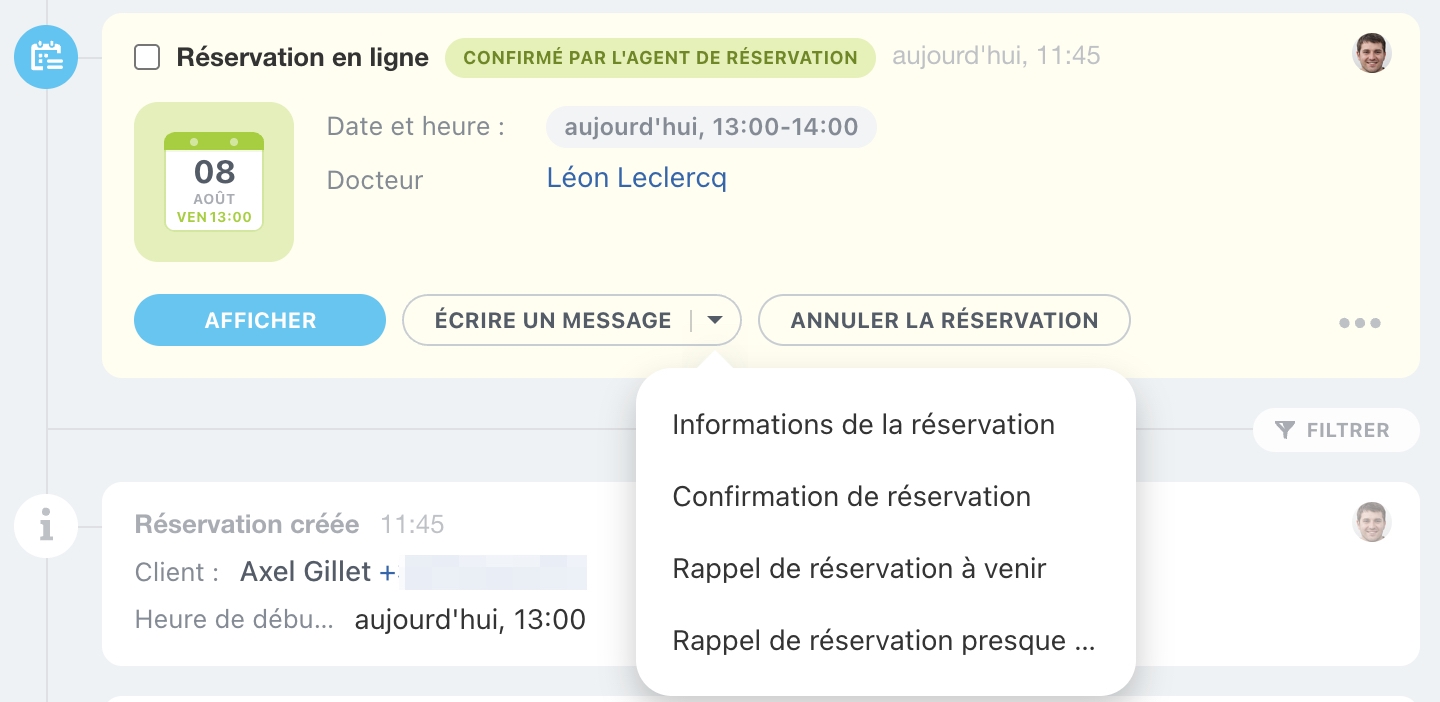Screen dimensions: 1440x702
Task: Click Écrire un message button
Action: pos(553,321)
